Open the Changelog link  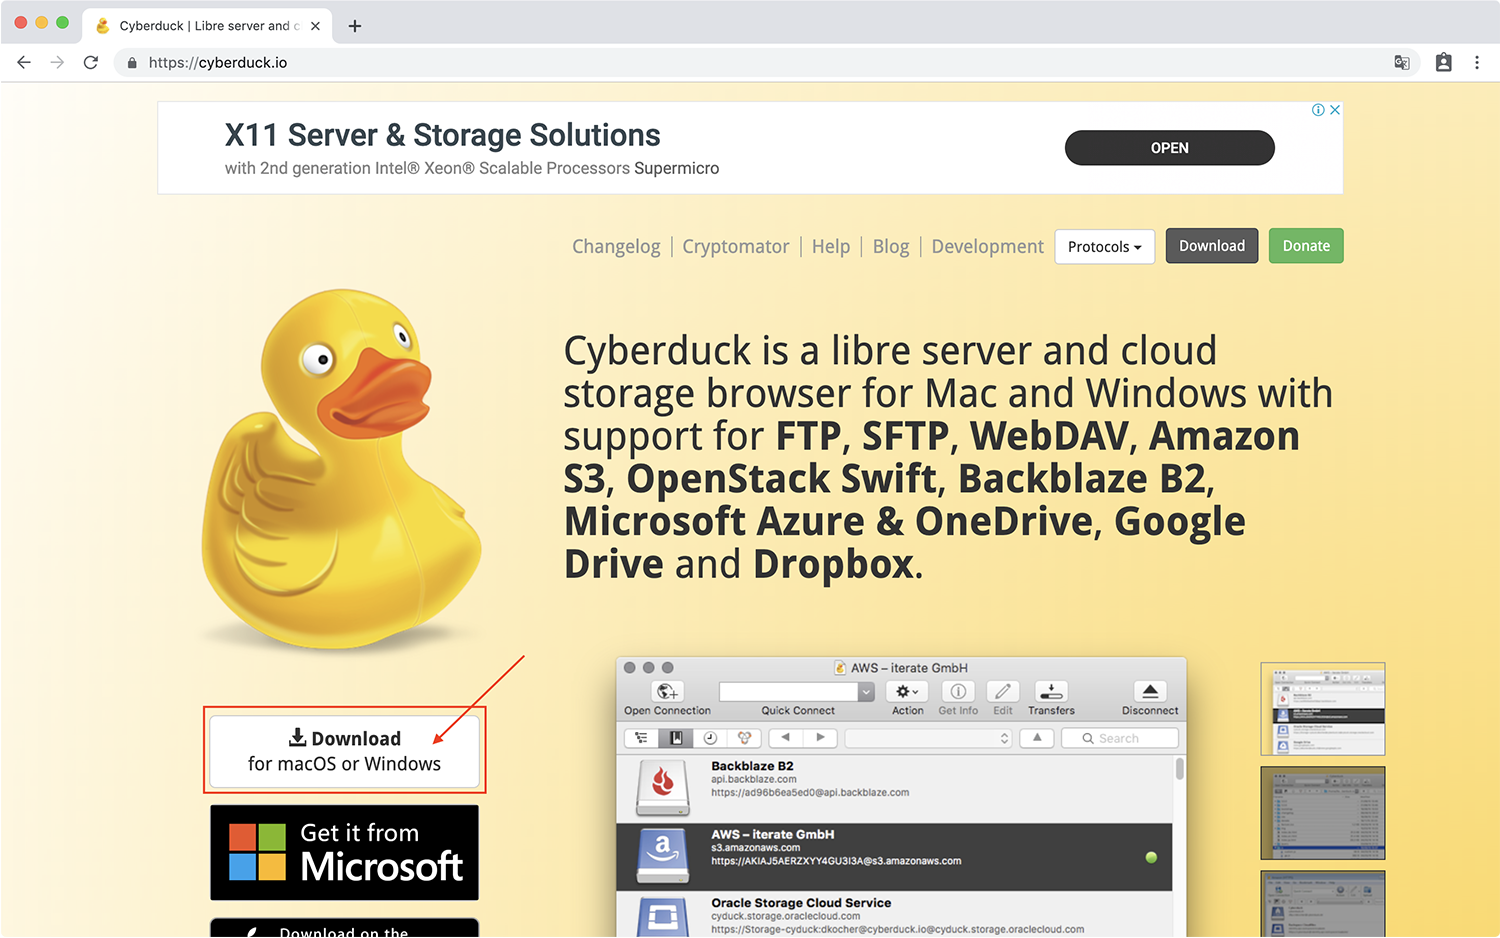pos(616,246)
